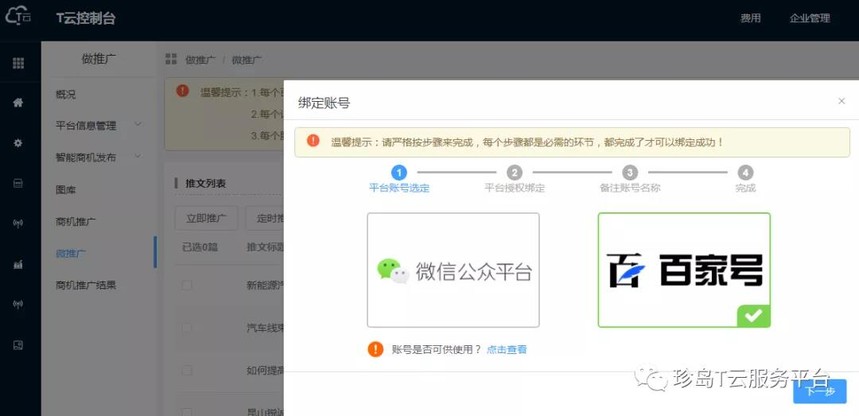Click the T云 cloud logo icon

pos(18,17)
